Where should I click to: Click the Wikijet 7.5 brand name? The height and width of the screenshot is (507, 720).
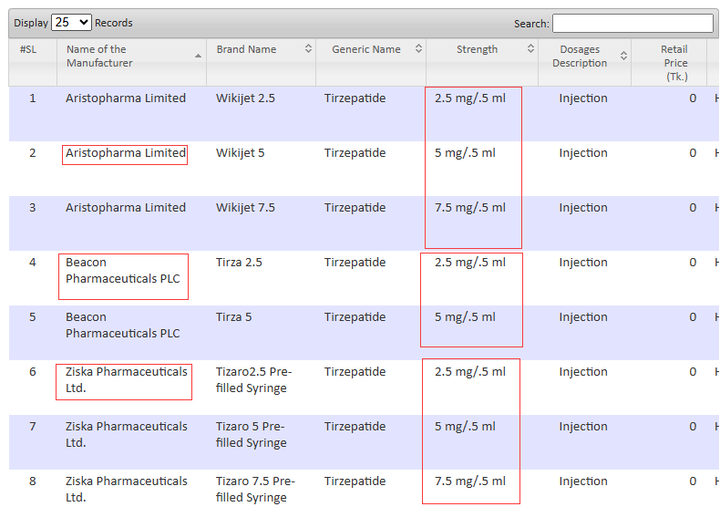pos(245,208)
